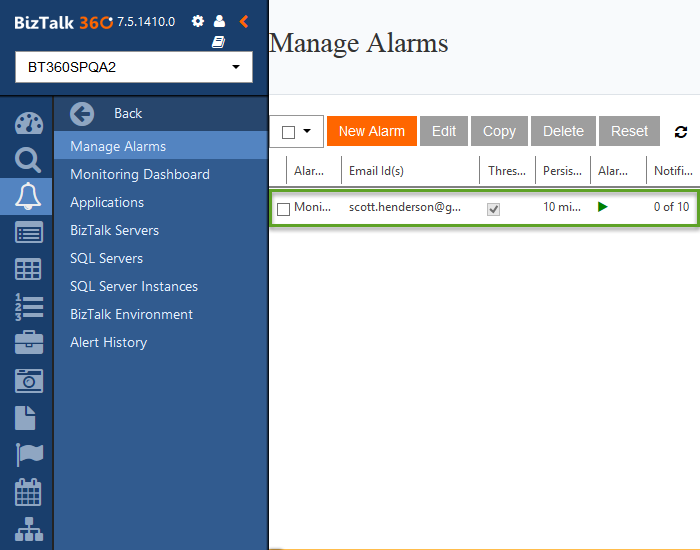Viewport: 700px width, 550px height.
Task: Open the calendar icon in sidebar
Action: coord(28,491)
